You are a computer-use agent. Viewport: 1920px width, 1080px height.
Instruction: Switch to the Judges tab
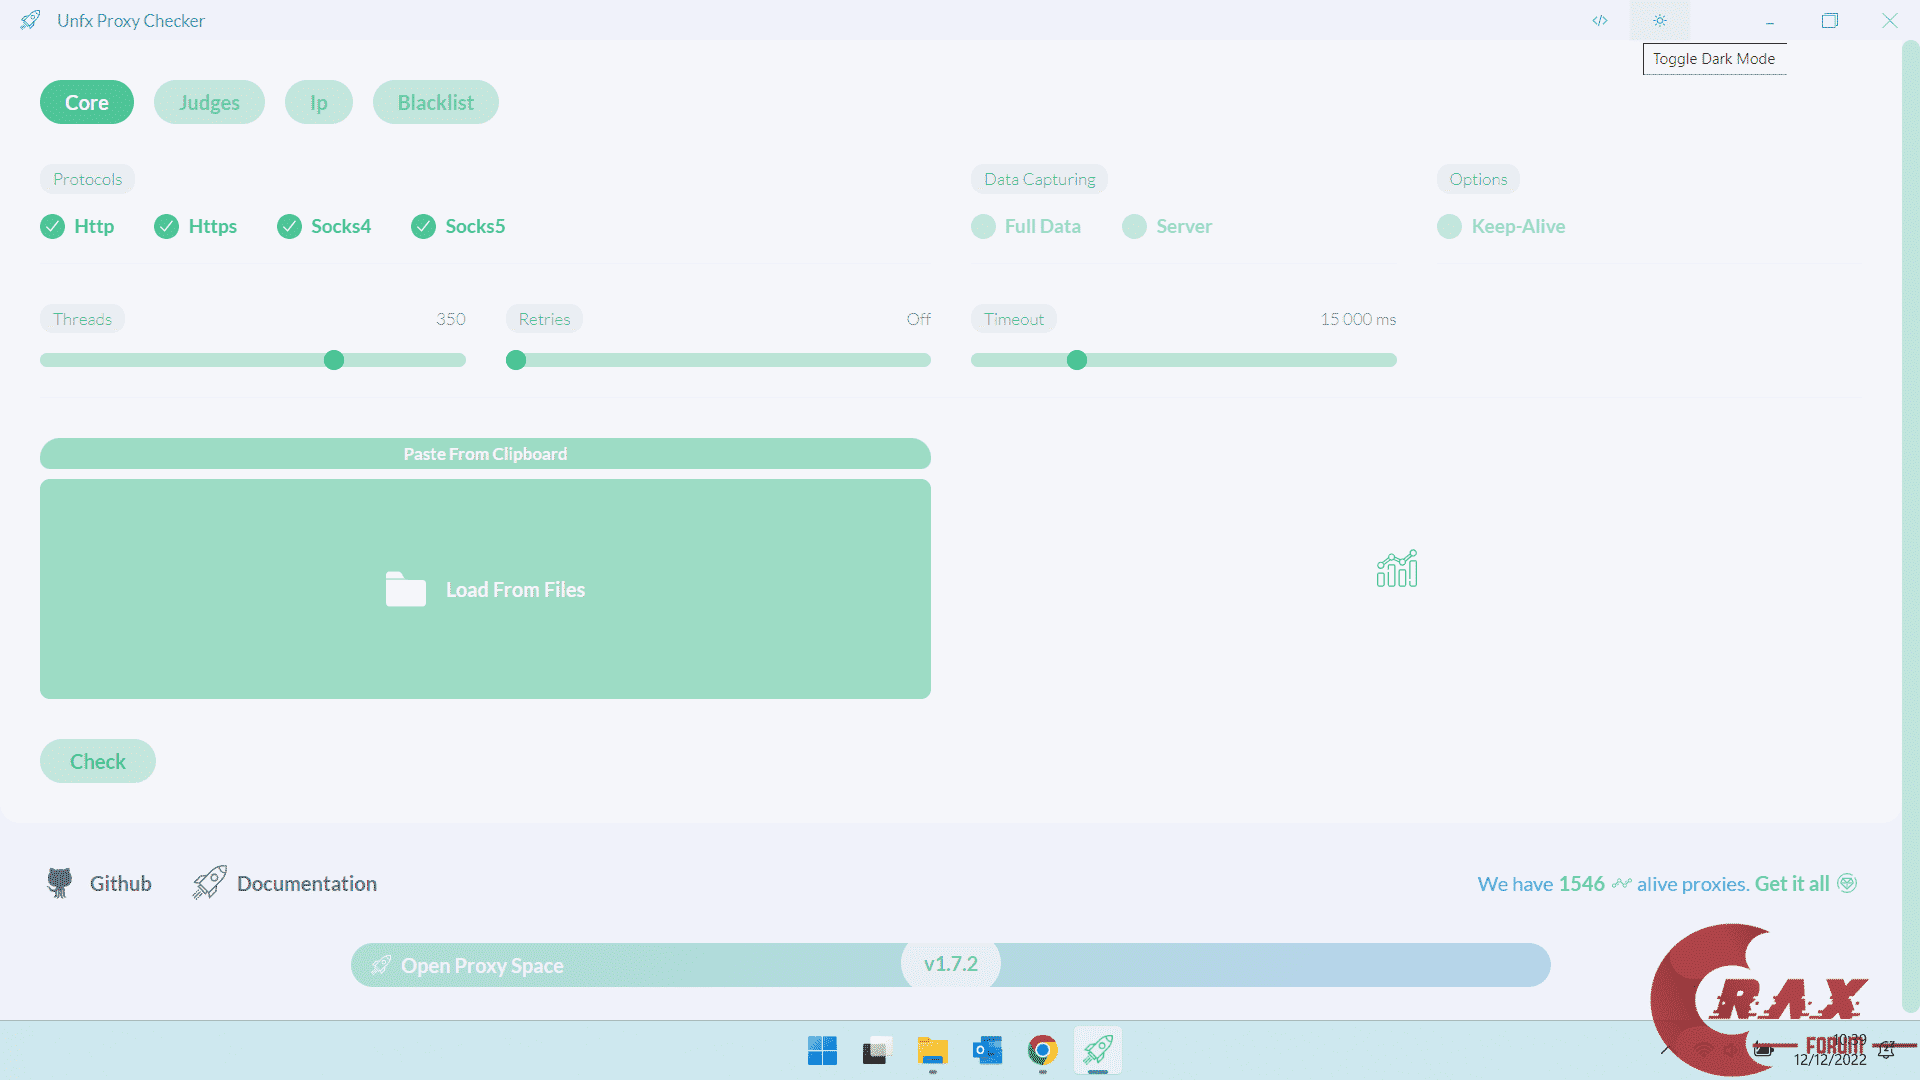point(209,103)
